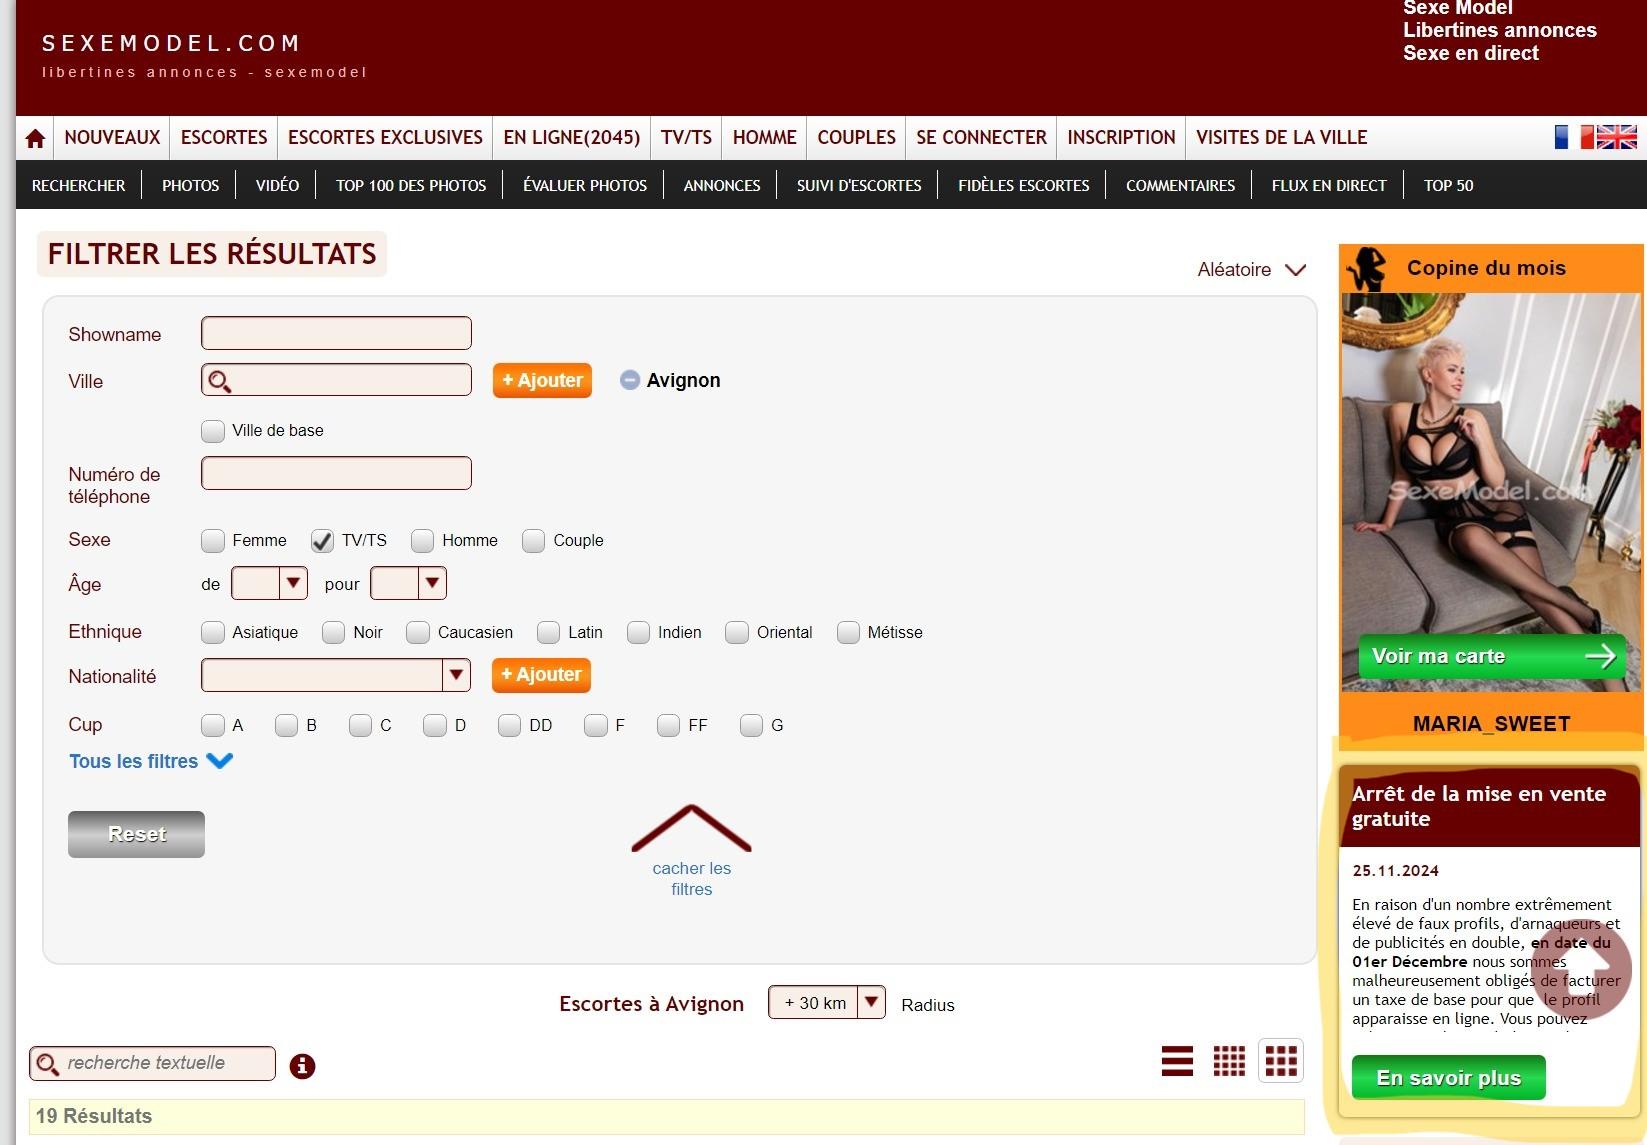Remove Avignon using the minus icon

point(630,380)
